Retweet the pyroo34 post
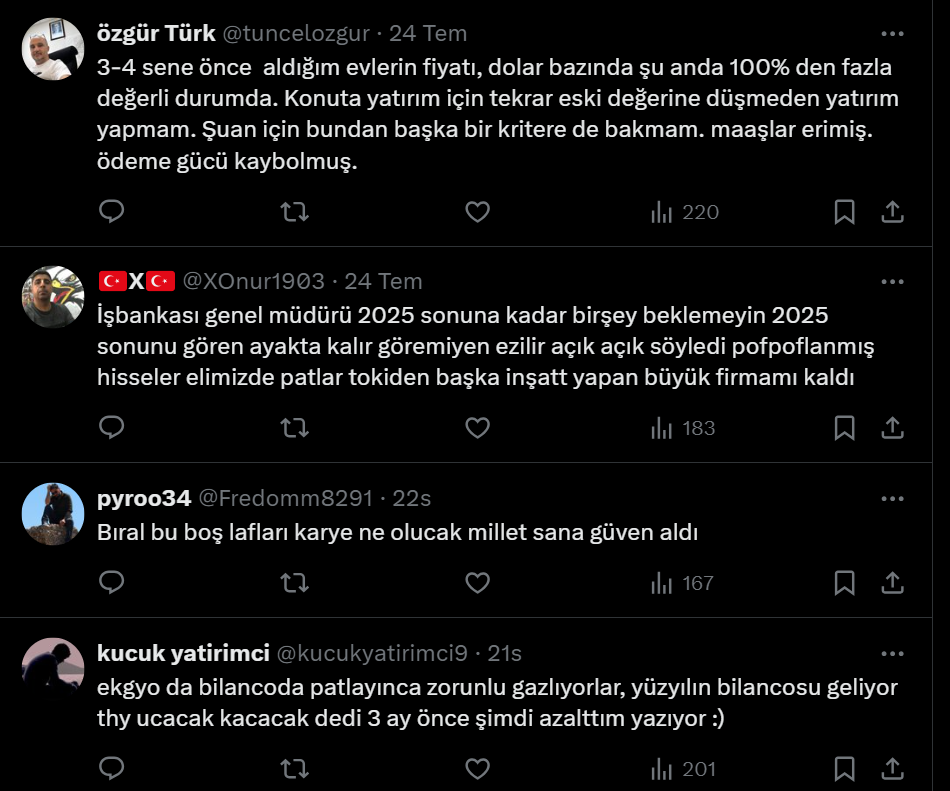Image resolution: width=950 pixels, height=791 pixels. (294, 582)
